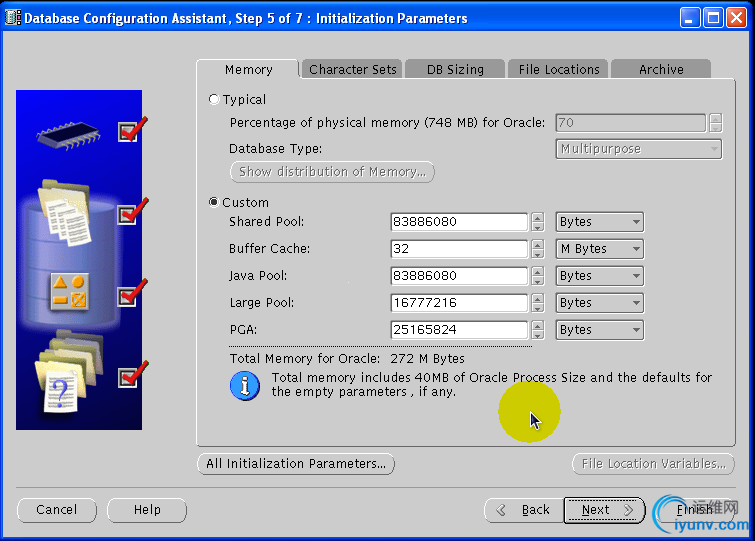Click the PGA value field
The width and height of the screenshot is (755, 541).
459,330
